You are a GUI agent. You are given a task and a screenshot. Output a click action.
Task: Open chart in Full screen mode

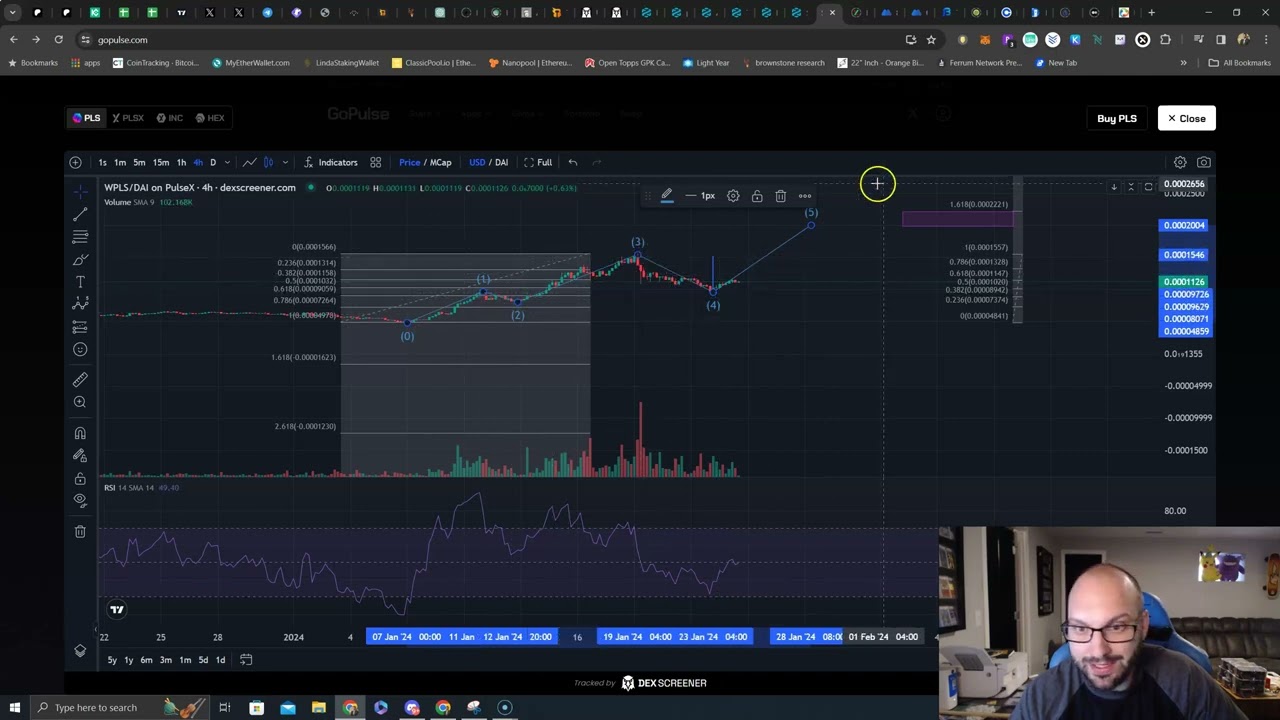click(538, 162)
